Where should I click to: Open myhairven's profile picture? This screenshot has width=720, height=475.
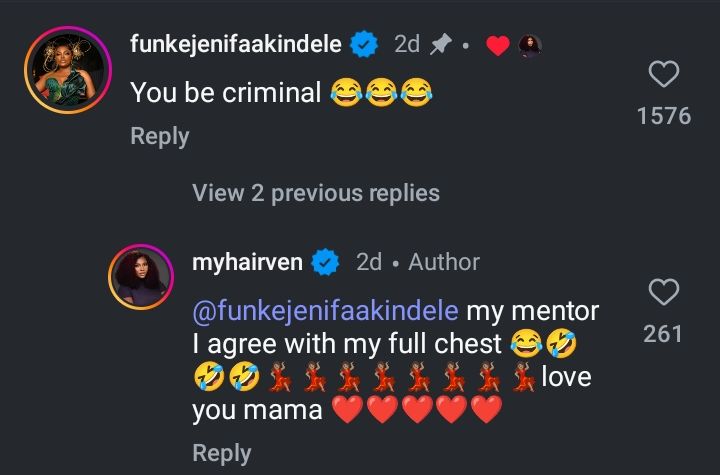coord(141,278)
